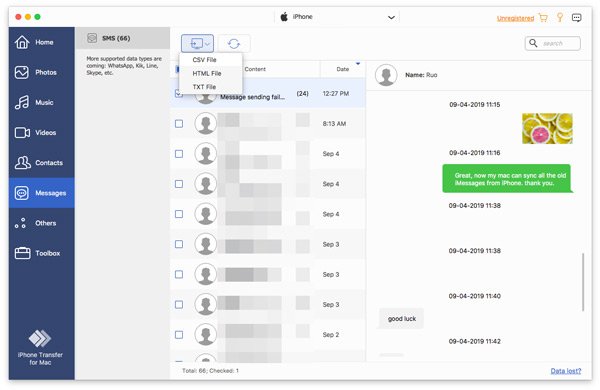Click the 'Name: Ruo' label
The image size is (600, 390).
tap(421, 75)
